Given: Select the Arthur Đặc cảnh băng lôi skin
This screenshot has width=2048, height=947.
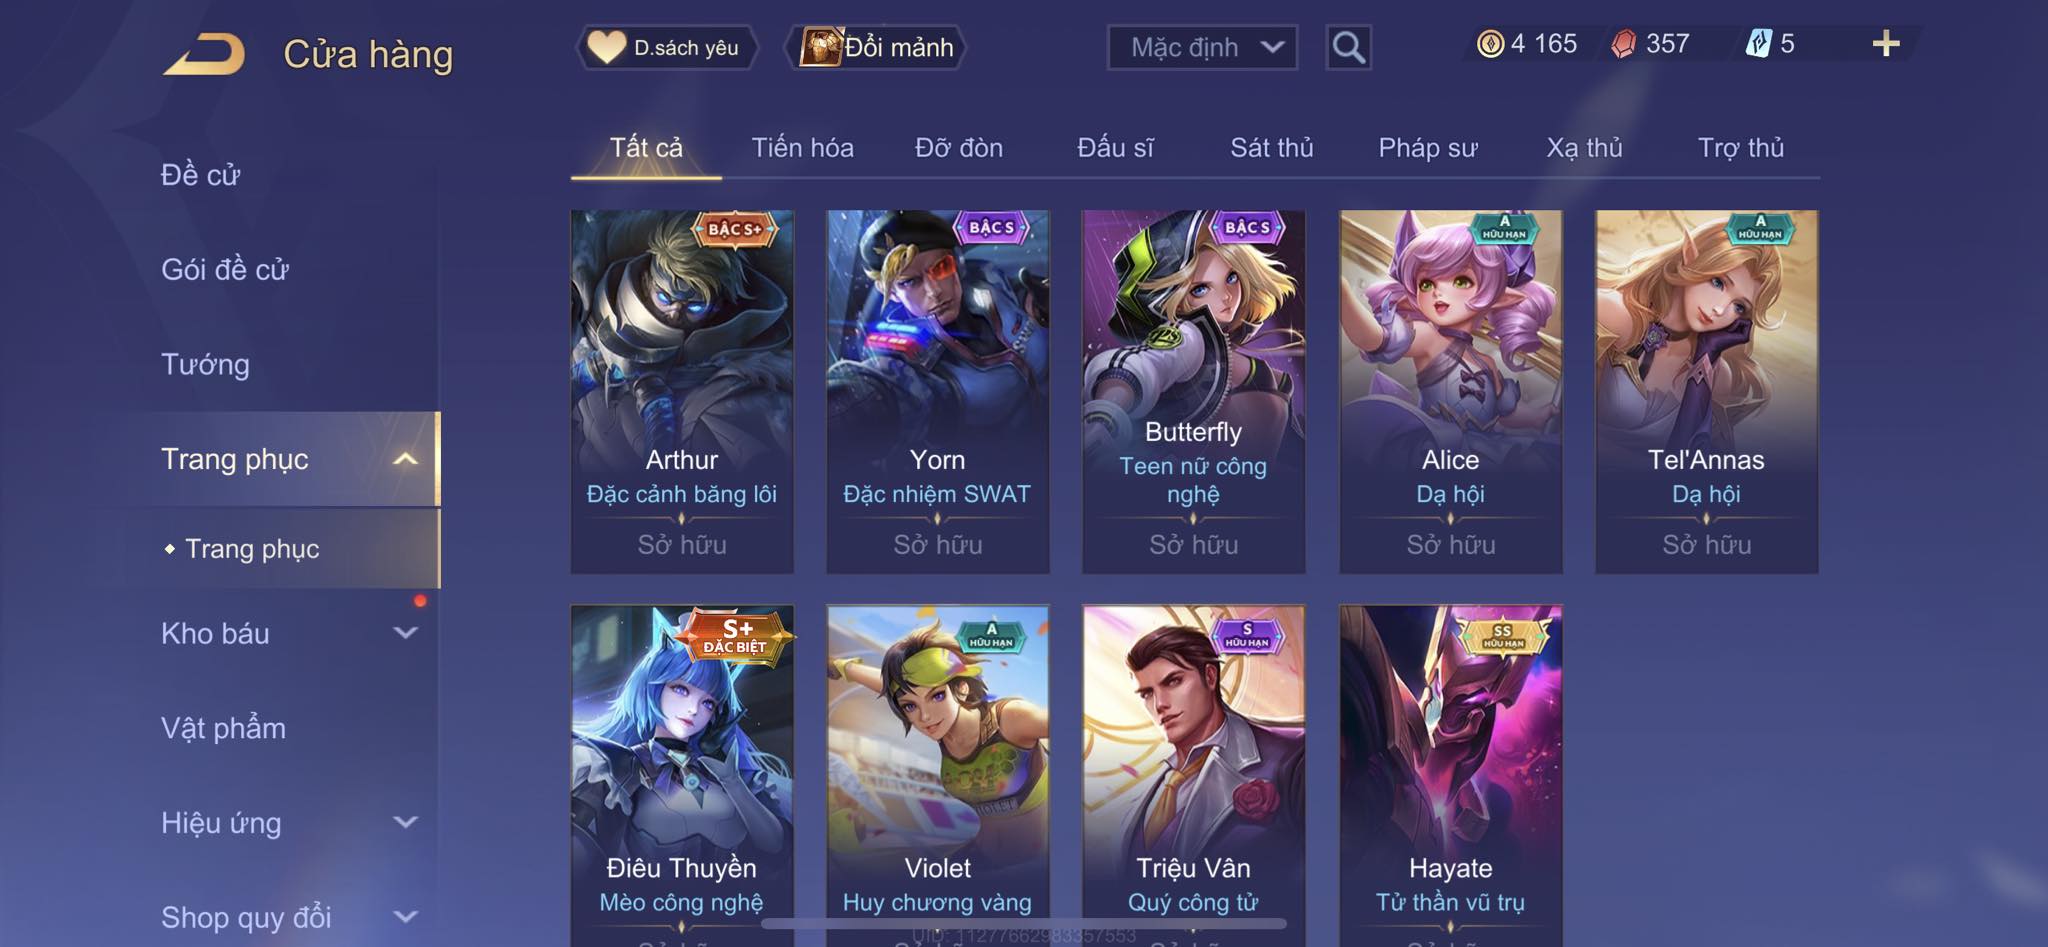Looking at the screenshot, I should 682,391.
